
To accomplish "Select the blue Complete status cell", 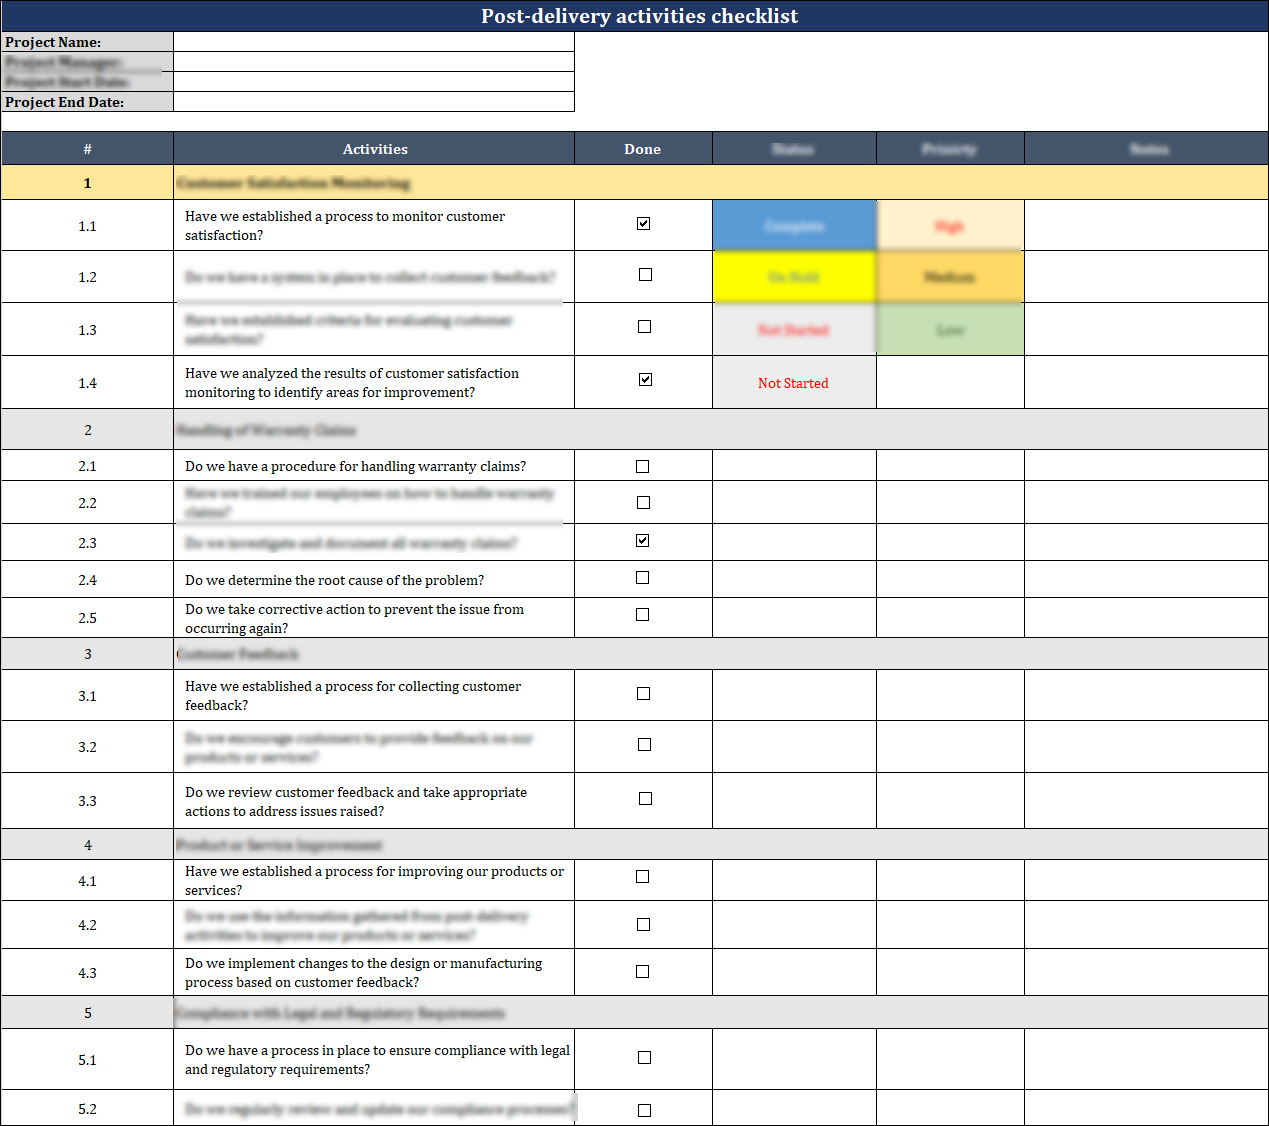I will coord(793,225).
